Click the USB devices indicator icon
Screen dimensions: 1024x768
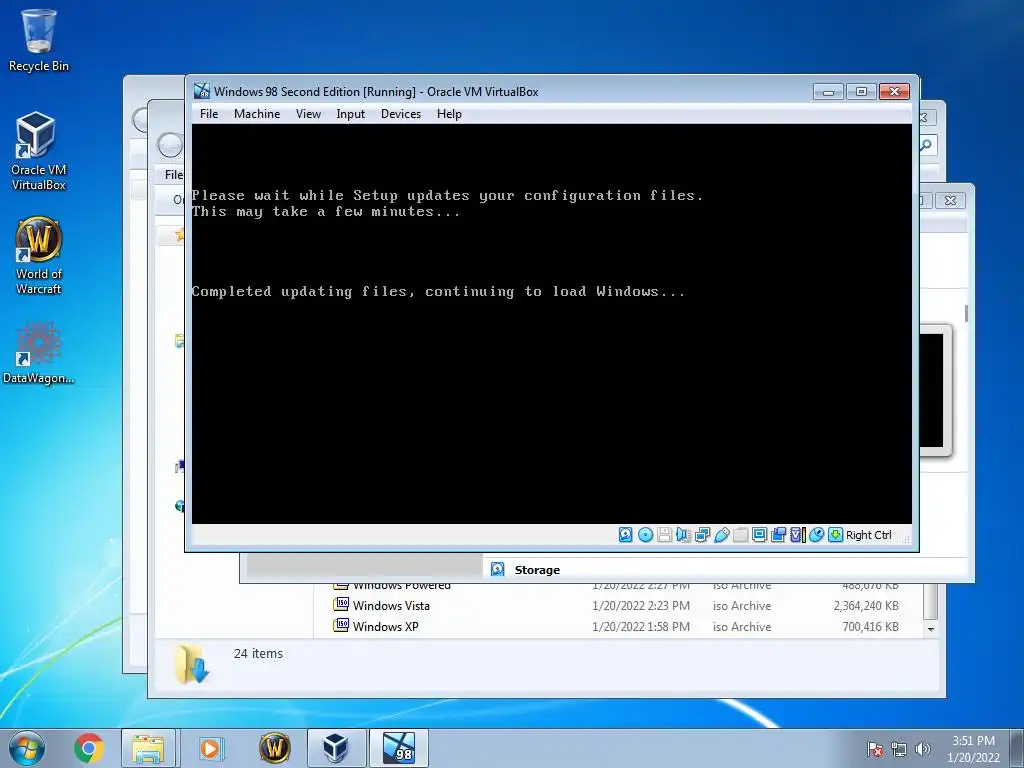tap(722, 535)
